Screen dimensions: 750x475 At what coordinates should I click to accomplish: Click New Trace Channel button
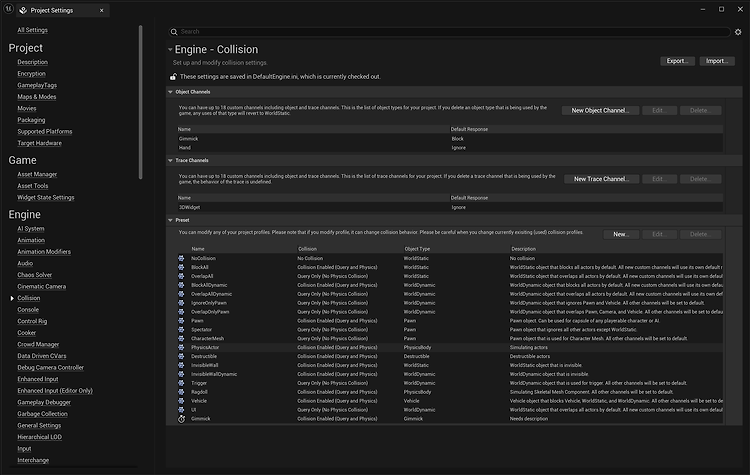pyautogui.click(x=601, y=179)
